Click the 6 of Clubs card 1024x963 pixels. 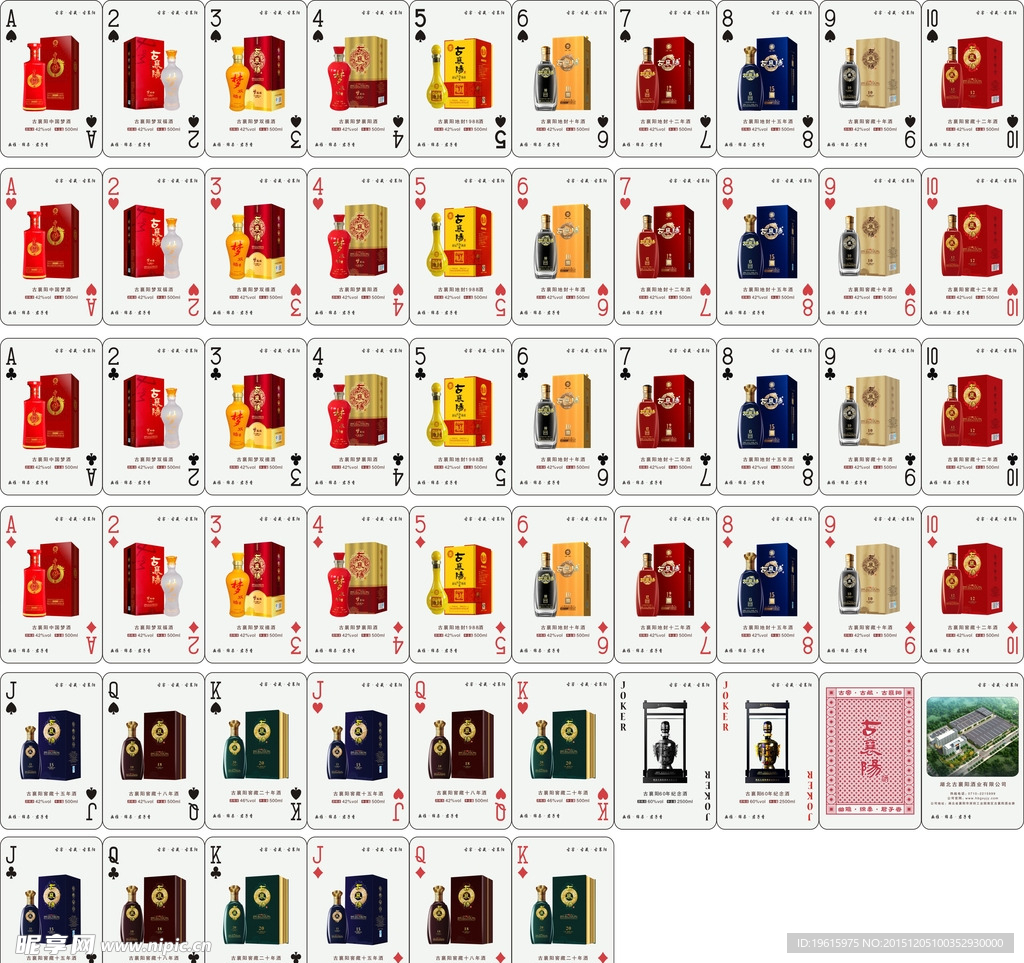coord(563,417)
